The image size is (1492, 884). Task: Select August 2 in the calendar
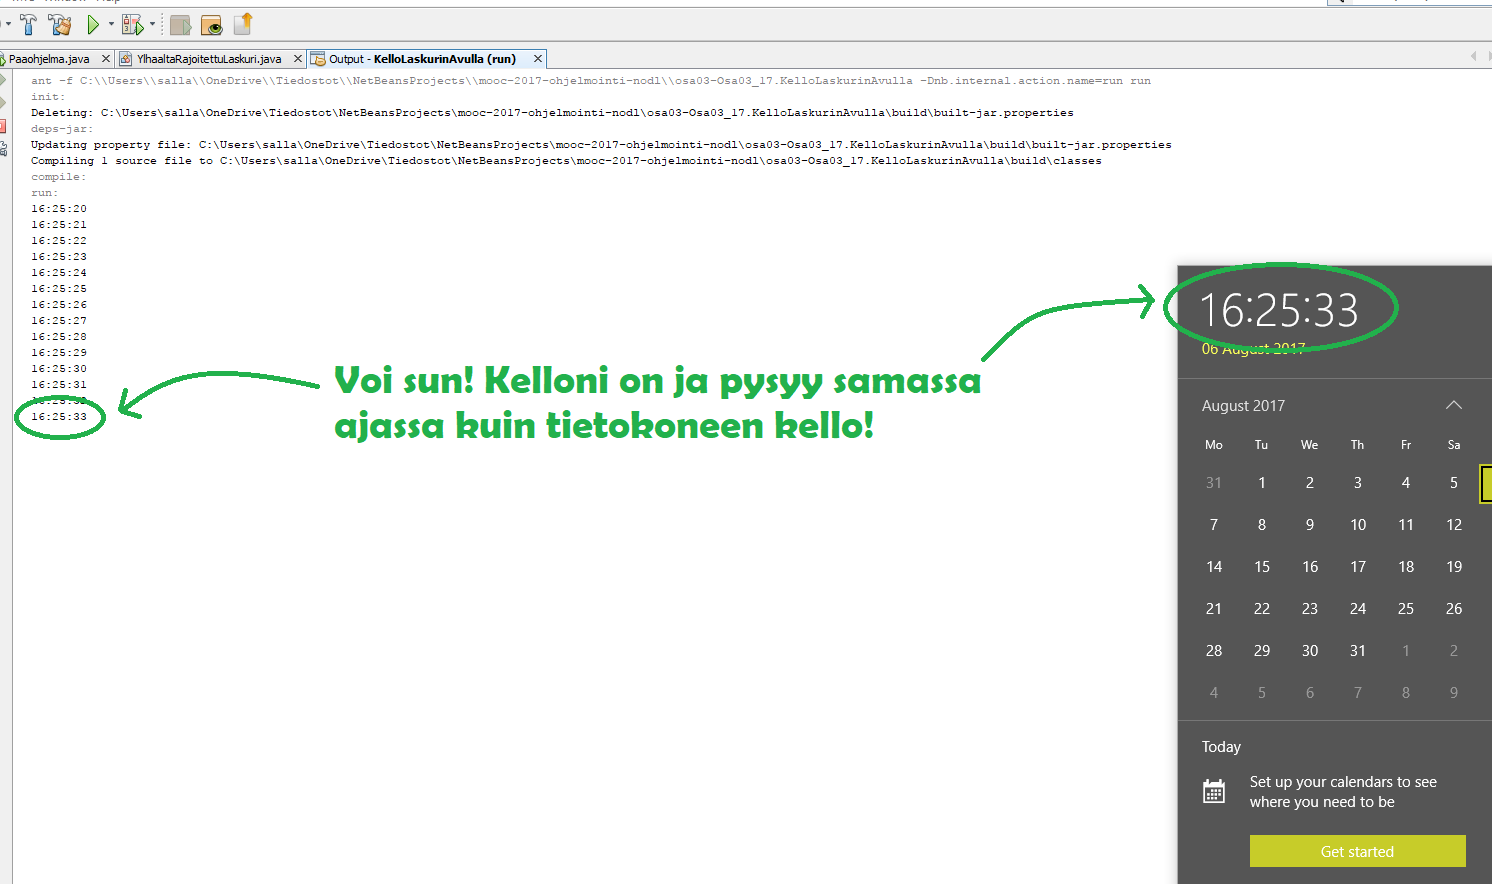click(x=1310, y=483)
